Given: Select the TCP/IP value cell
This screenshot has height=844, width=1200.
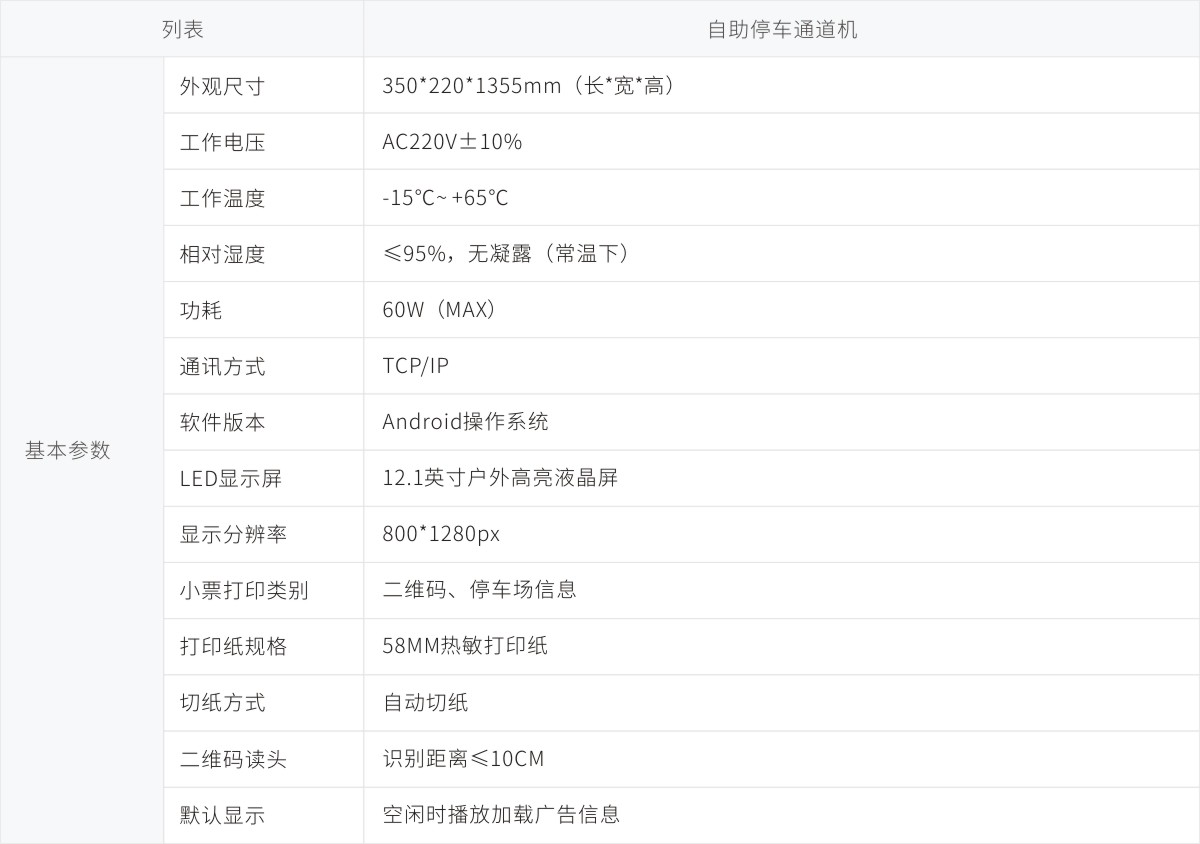Looking at the screenshot, I should click(x=415, y=366).
